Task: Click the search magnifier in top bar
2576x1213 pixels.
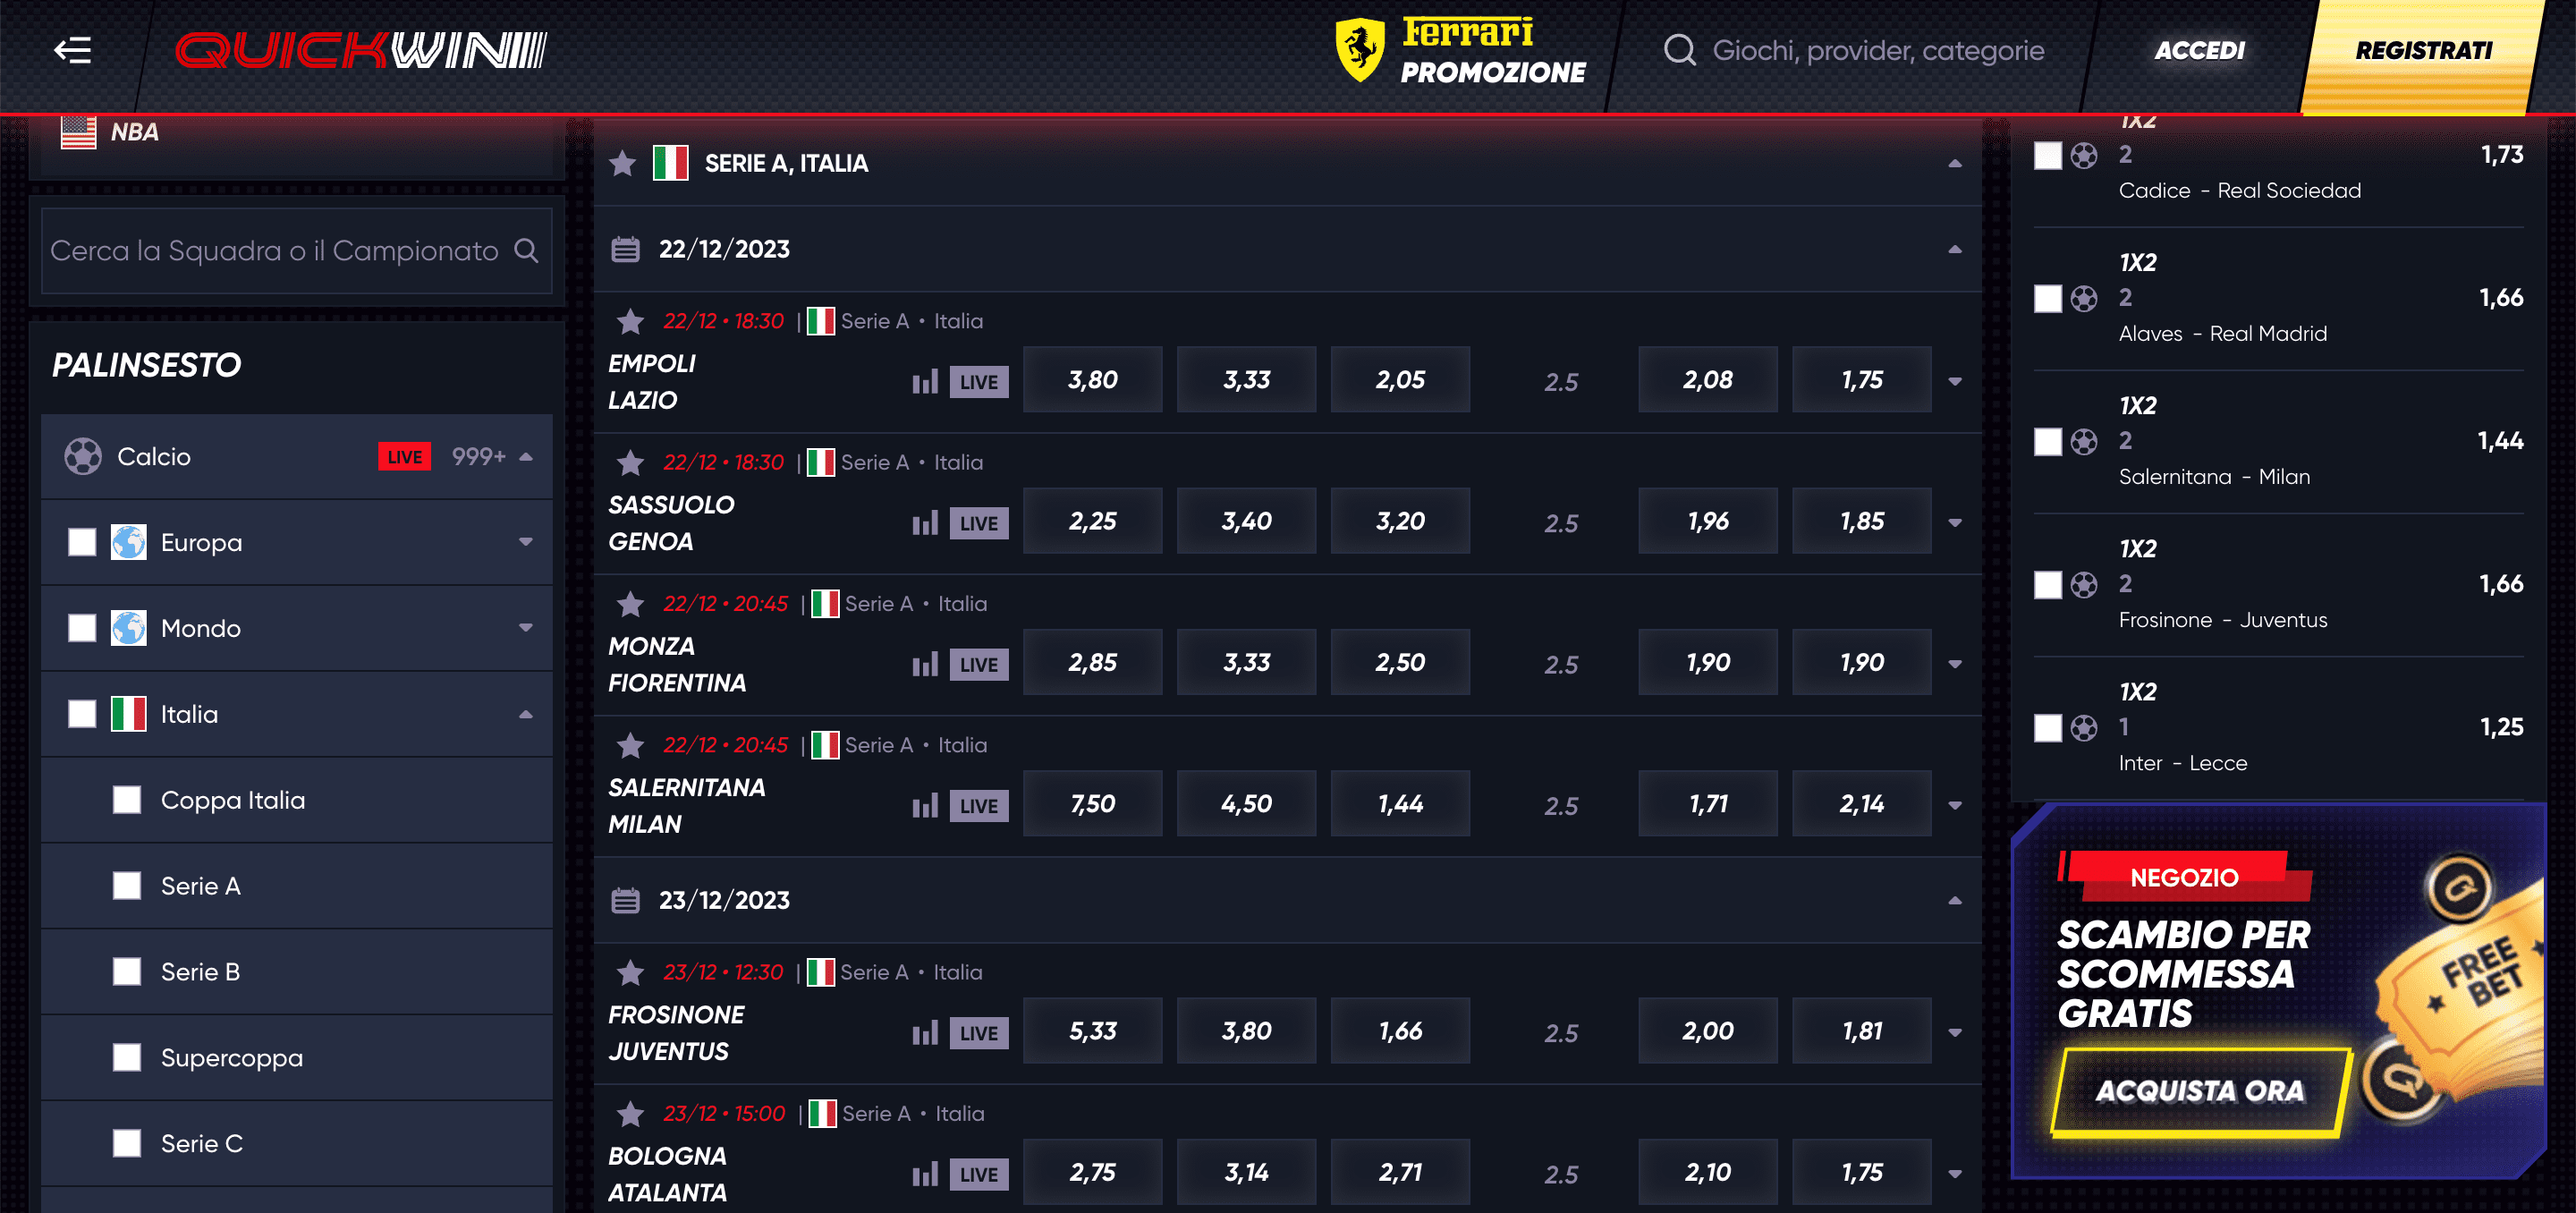Action: point(1679,50)
